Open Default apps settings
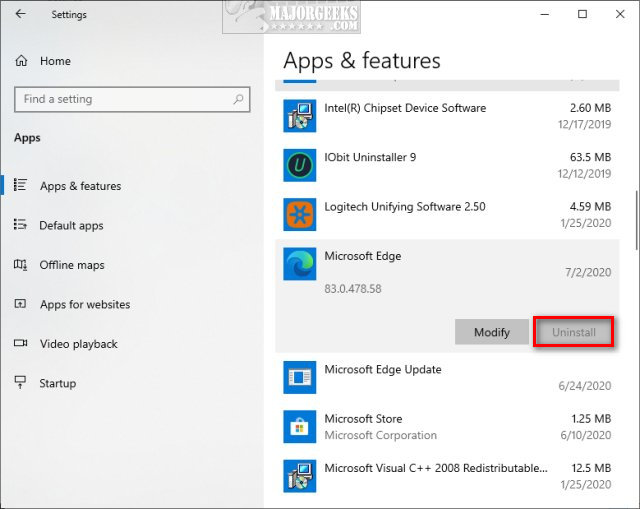640x509 pixels. pos(71,226)
